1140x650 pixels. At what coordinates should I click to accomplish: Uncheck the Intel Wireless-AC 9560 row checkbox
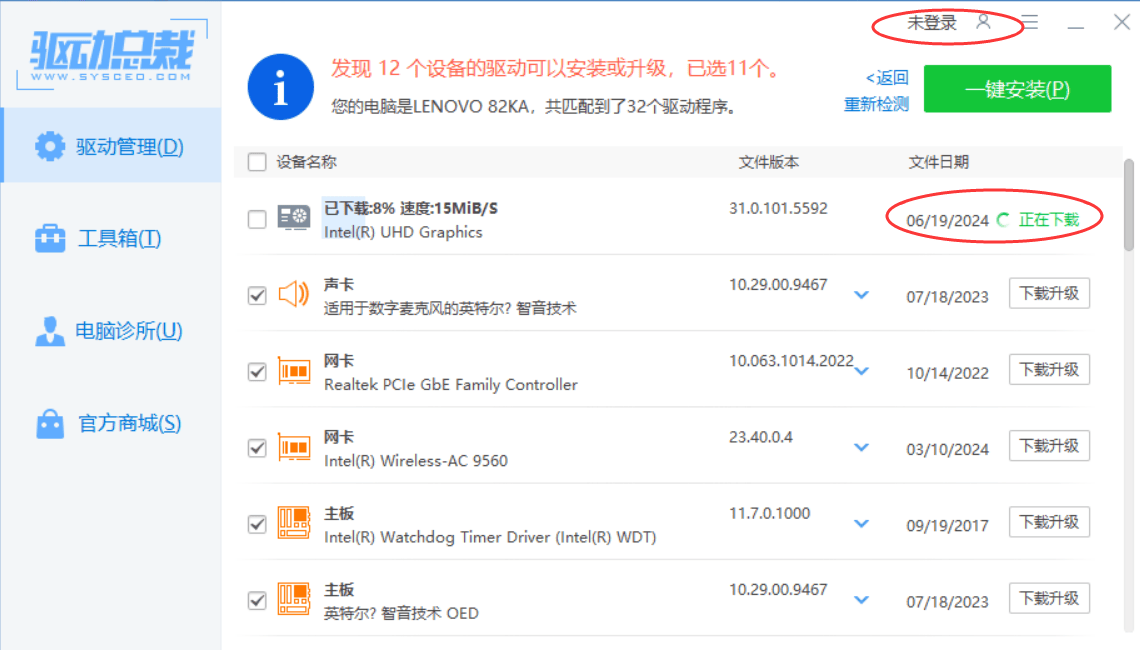(257, 448)
